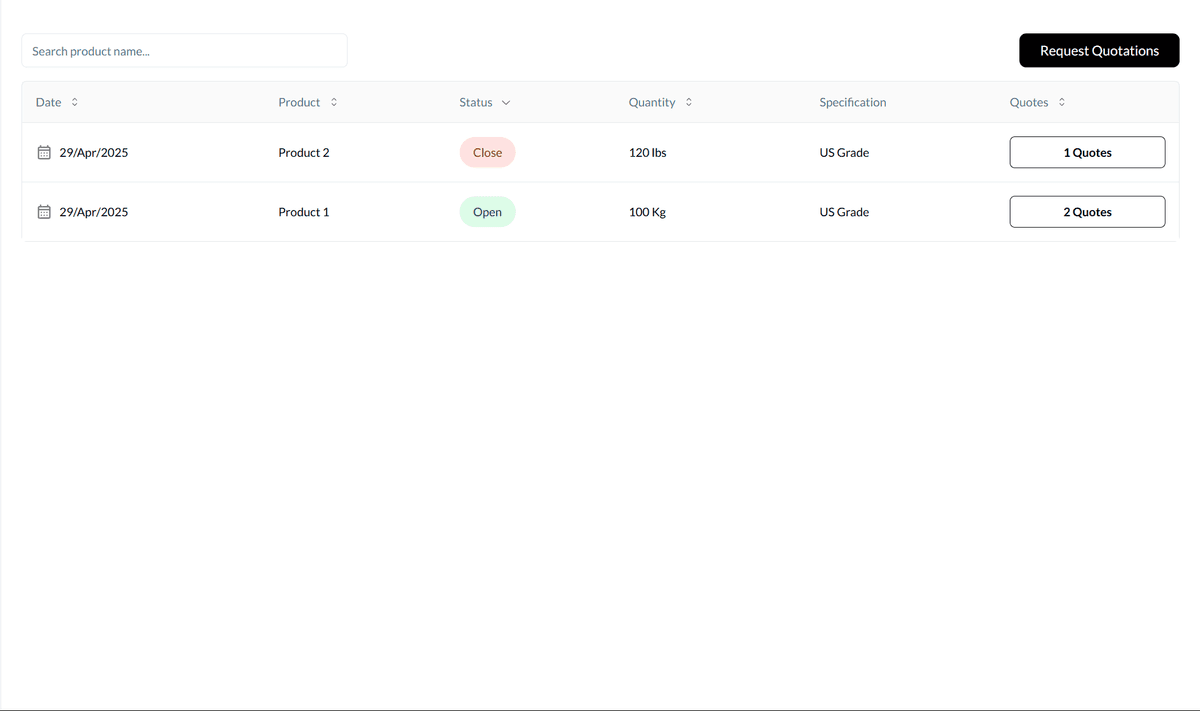This screenshot has width=1200, height=711.
Task: Click the search product name field
Action: (x=184, y=50)
